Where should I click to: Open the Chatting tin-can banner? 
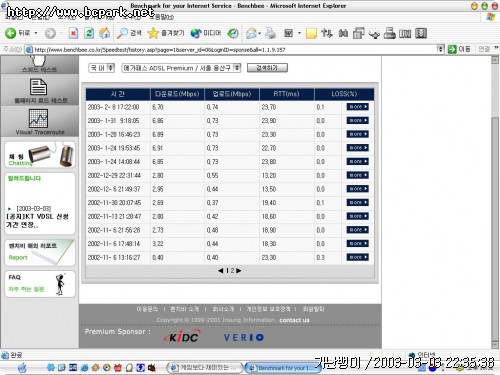coord(40,155)
